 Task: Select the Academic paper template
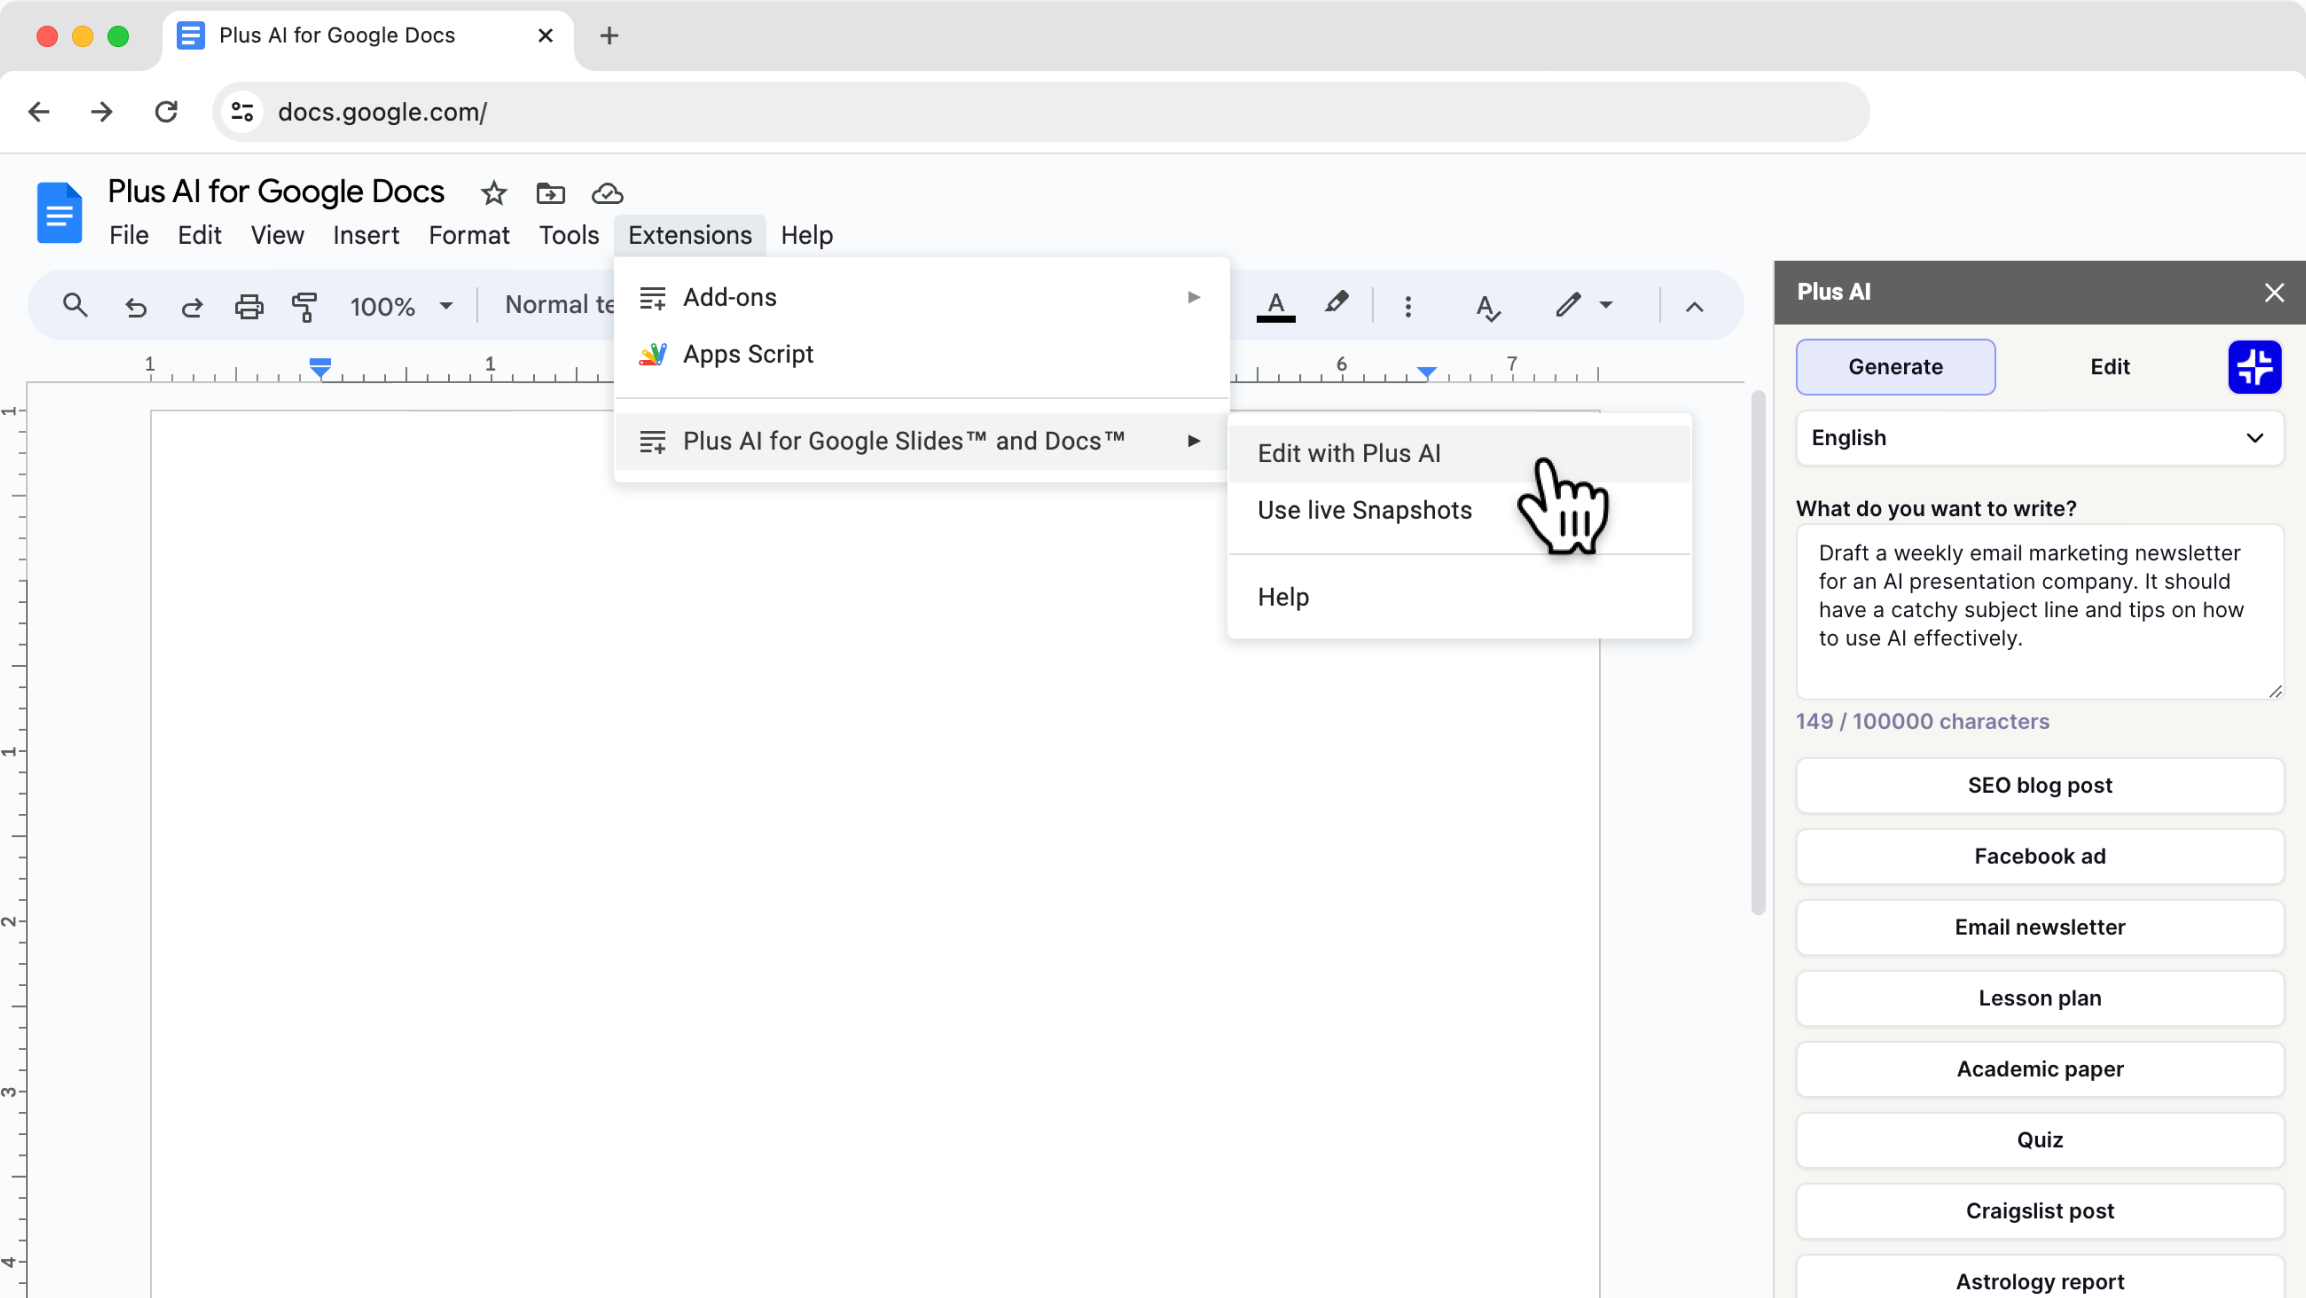(x=2039, y=1069)
